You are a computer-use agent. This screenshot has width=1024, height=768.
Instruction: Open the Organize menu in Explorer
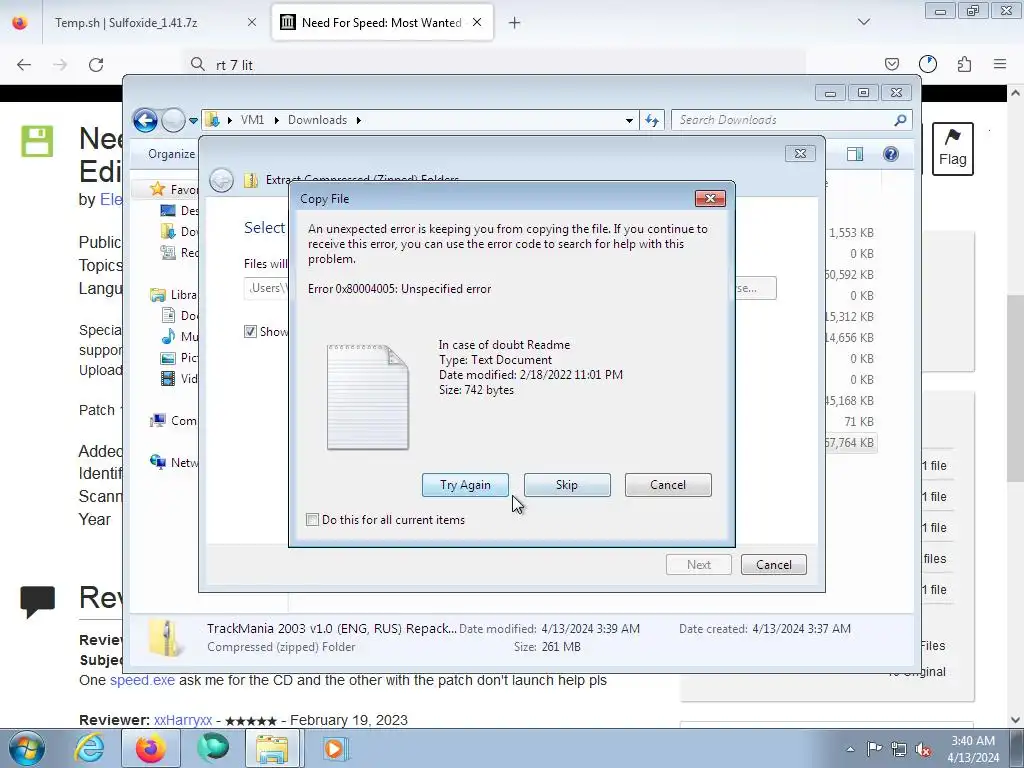tap(171, 154)
